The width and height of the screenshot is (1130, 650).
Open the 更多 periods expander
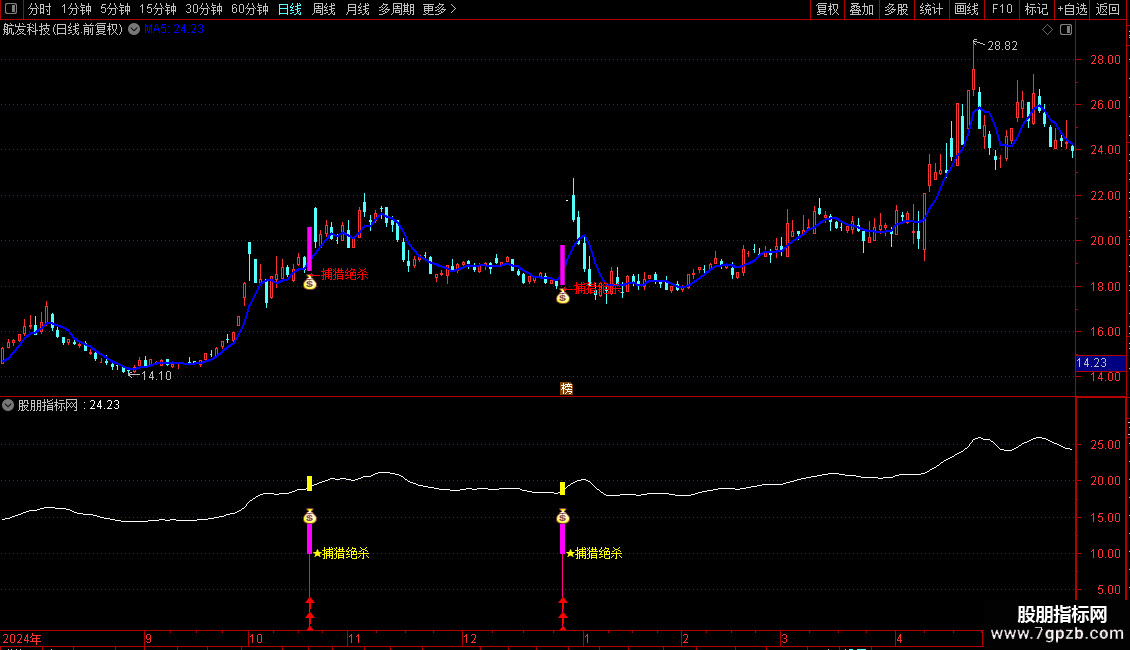439,10
